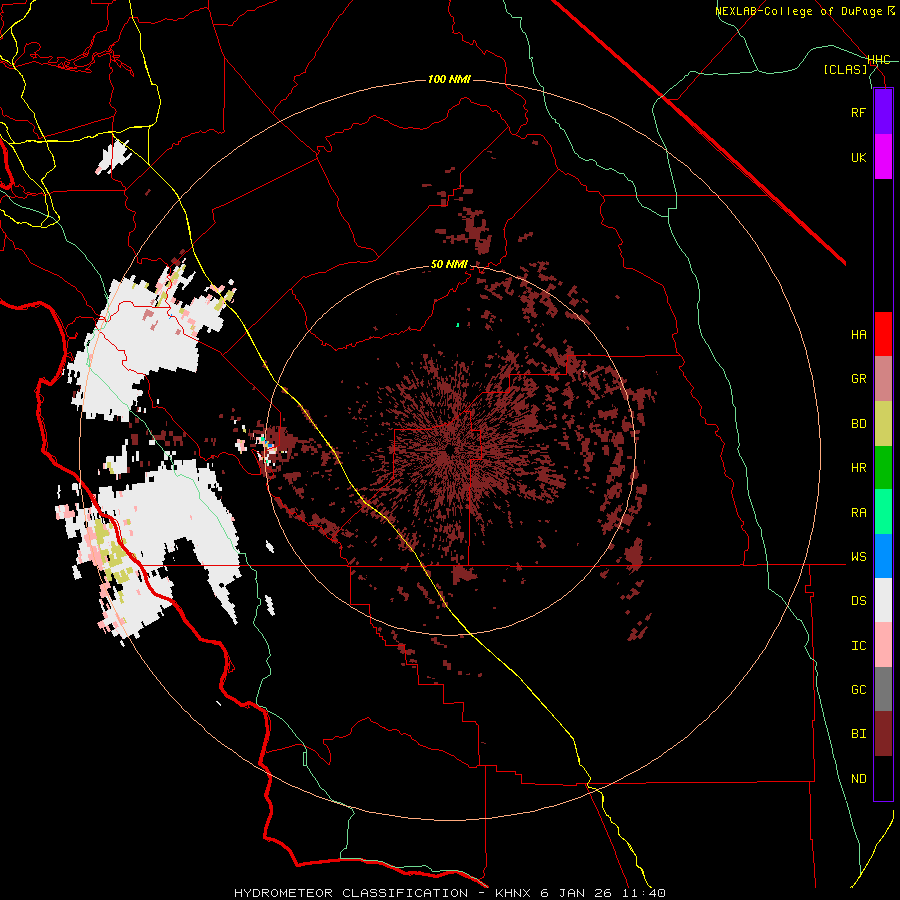Click the UK legend label

click(x=858, y=157)
